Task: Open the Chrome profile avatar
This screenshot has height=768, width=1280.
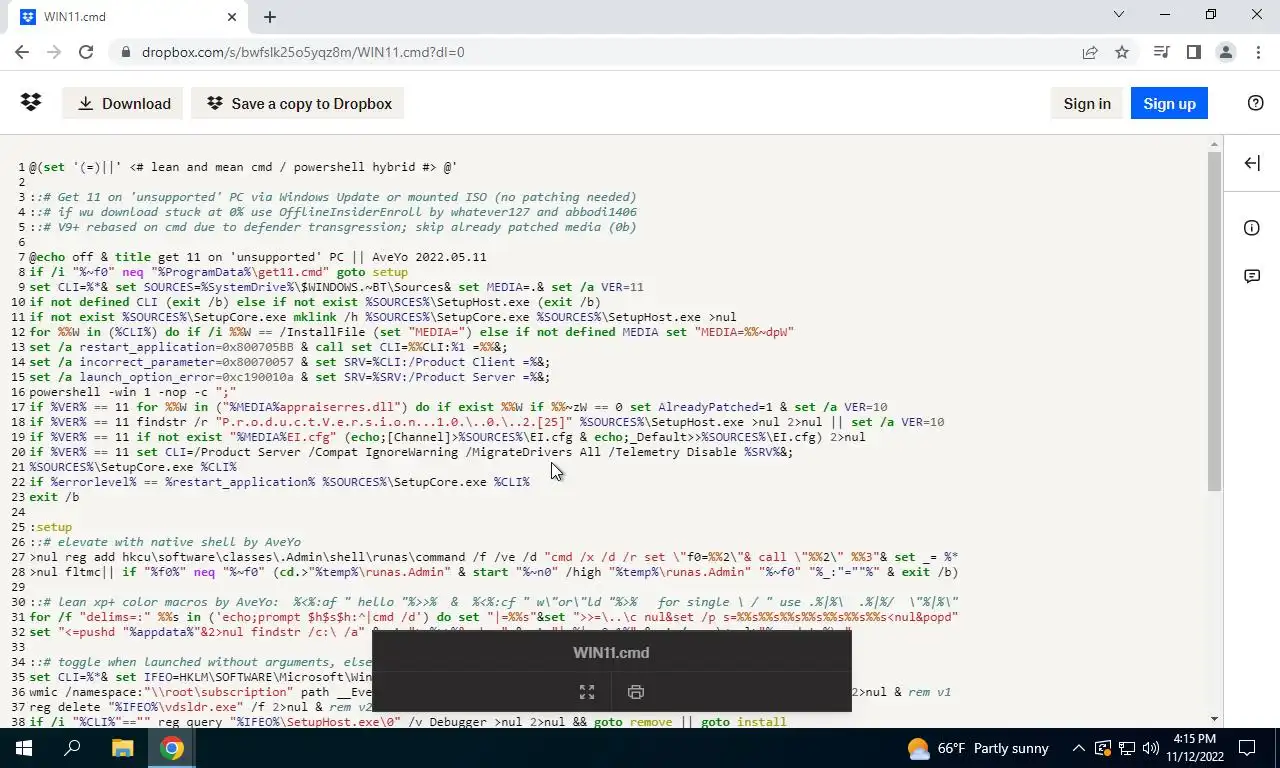Action: 1225,52
